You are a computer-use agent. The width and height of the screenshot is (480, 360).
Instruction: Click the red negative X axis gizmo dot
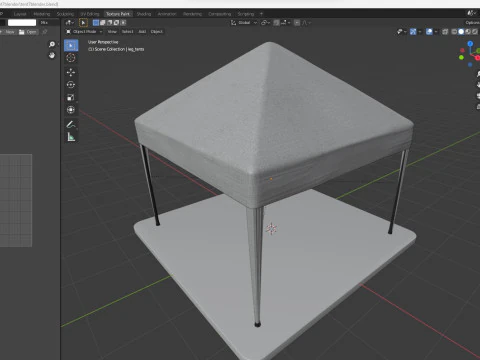462,50
